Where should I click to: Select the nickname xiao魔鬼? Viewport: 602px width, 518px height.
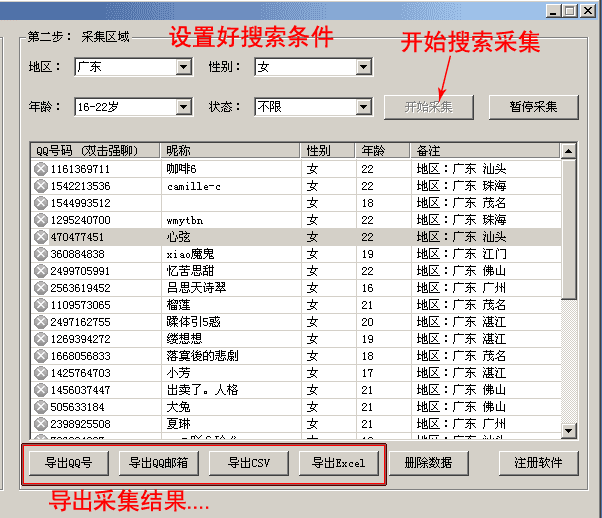pos(190,254)
